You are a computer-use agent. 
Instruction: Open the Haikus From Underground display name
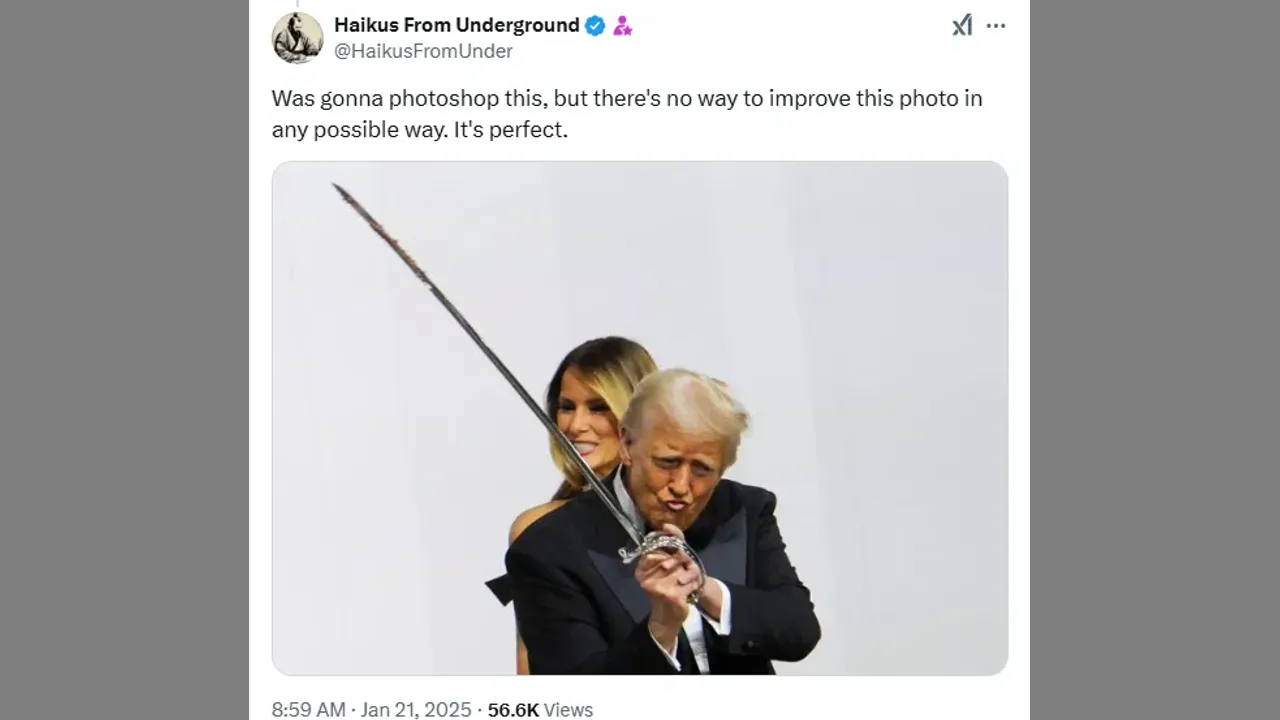[x=457, y=25]
